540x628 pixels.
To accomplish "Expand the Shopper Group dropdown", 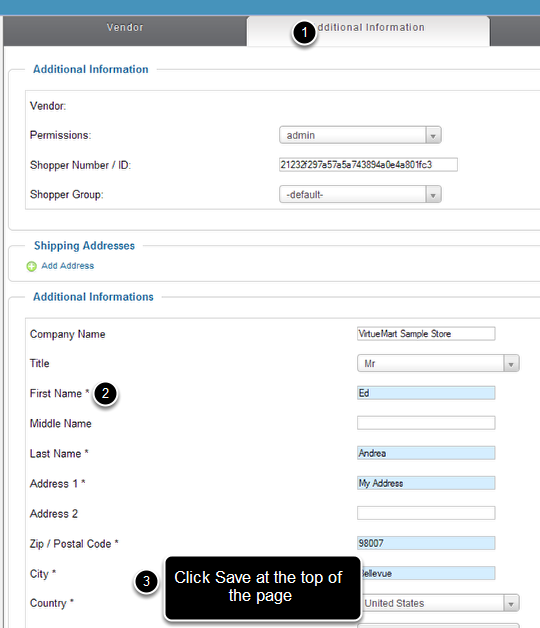I will point(360,195).
